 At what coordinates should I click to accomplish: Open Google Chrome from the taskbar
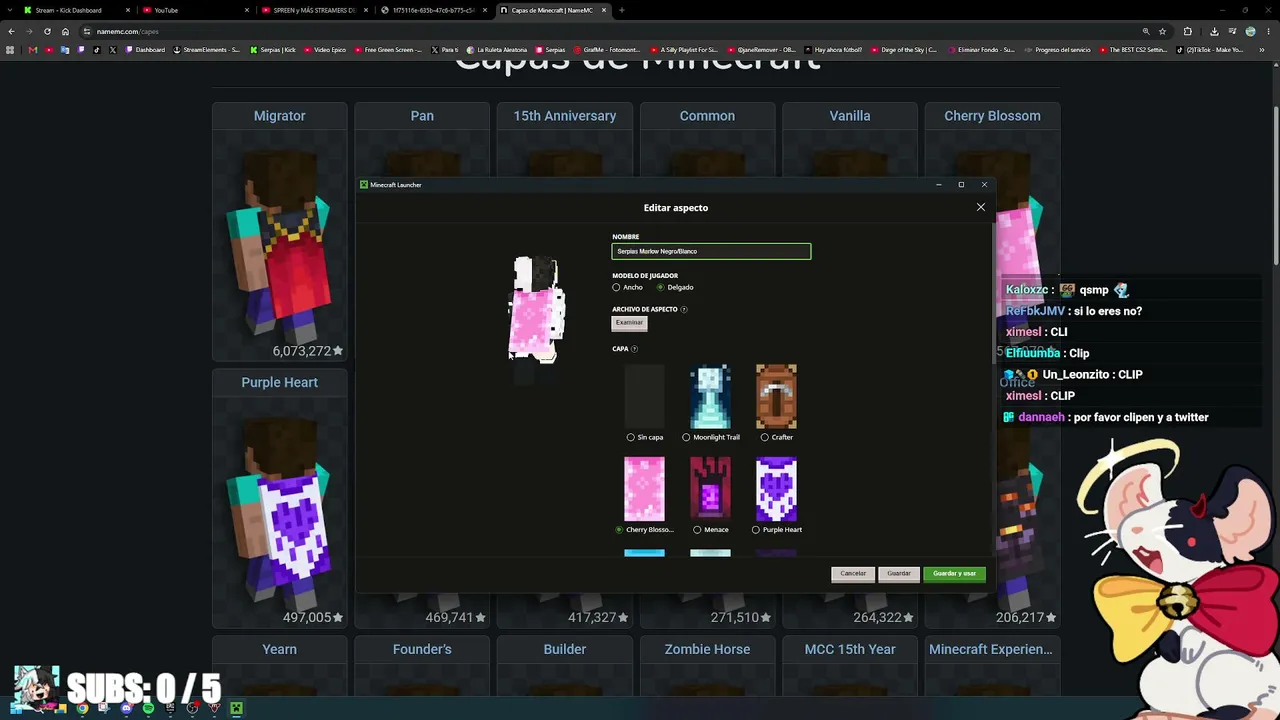82,709
